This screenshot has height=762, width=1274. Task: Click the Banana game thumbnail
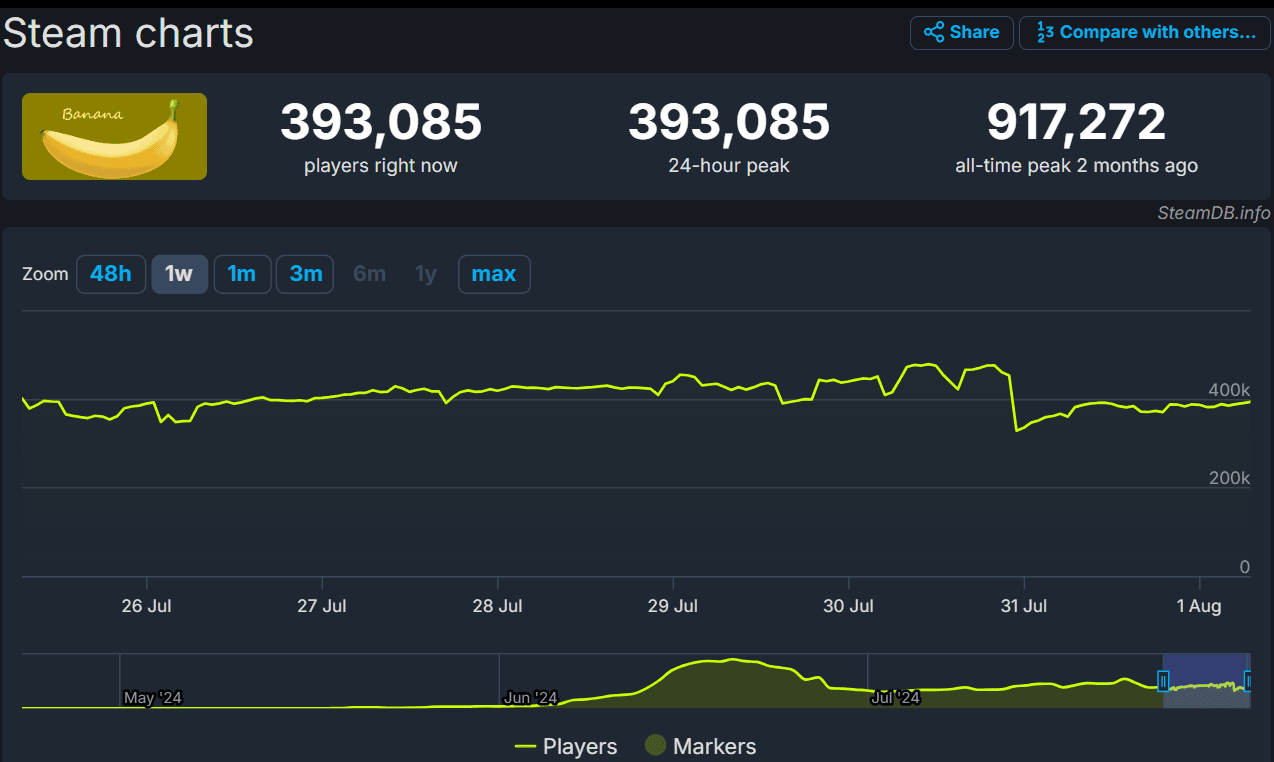(x=114, y=136)
